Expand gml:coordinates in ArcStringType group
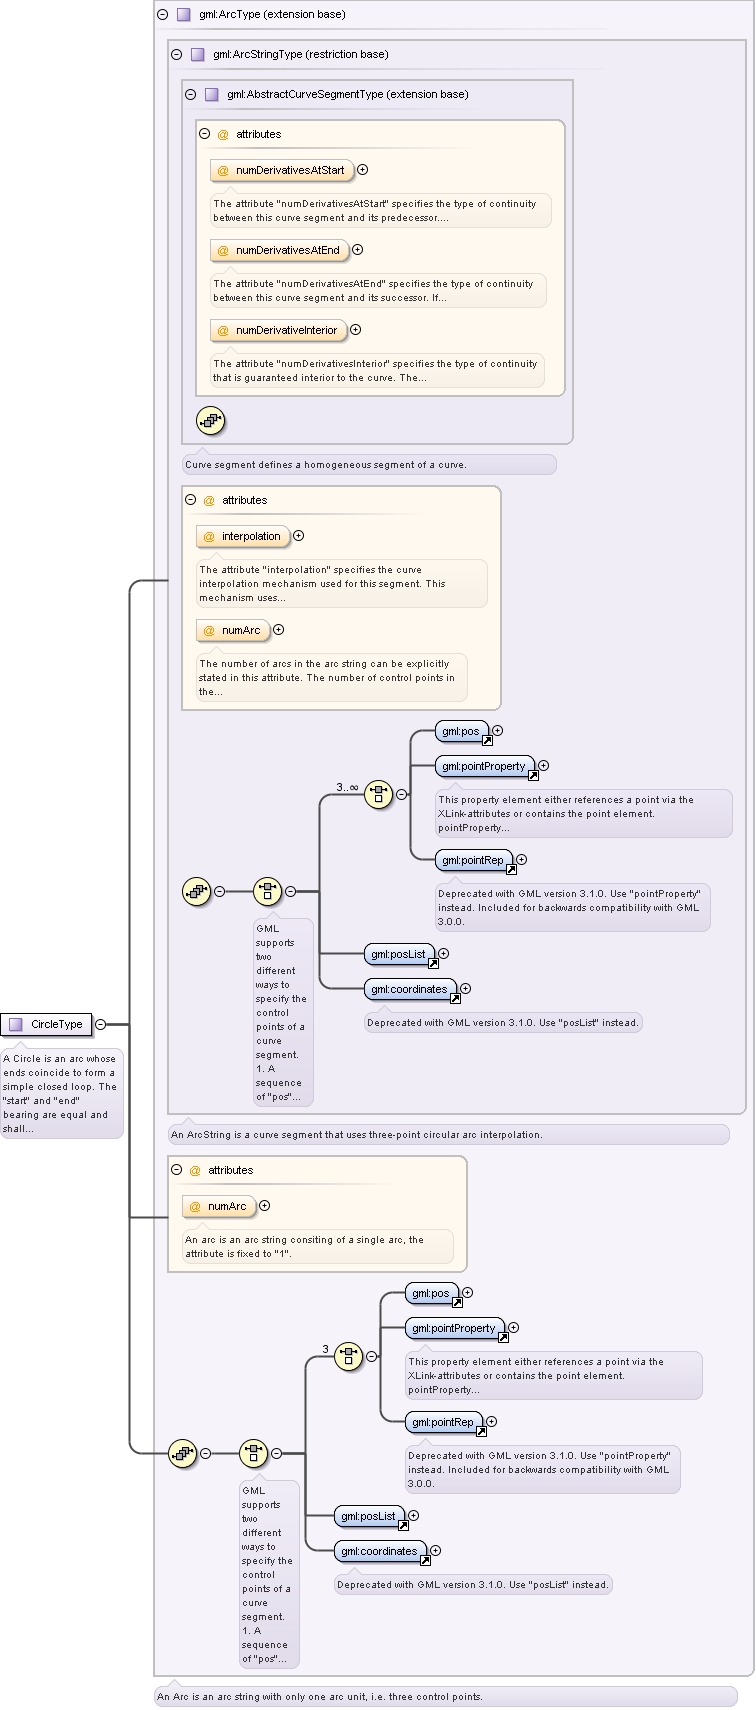This screenshot has width=756, height=1710. (x=465, y=989)
